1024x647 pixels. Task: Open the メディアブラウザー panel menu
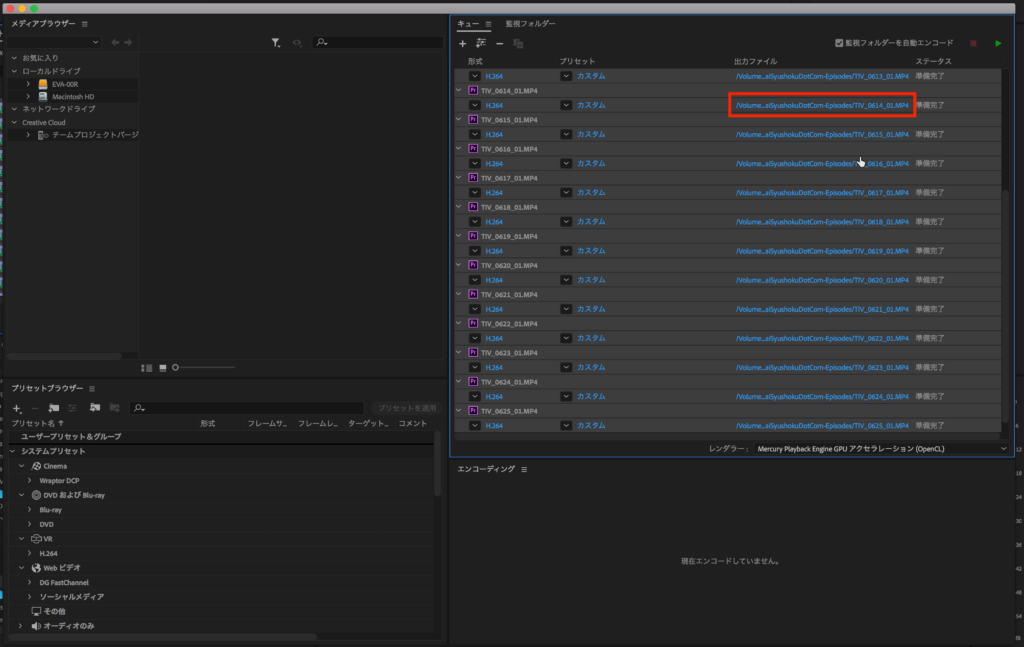pyautogui.click(x=85, y=24)
